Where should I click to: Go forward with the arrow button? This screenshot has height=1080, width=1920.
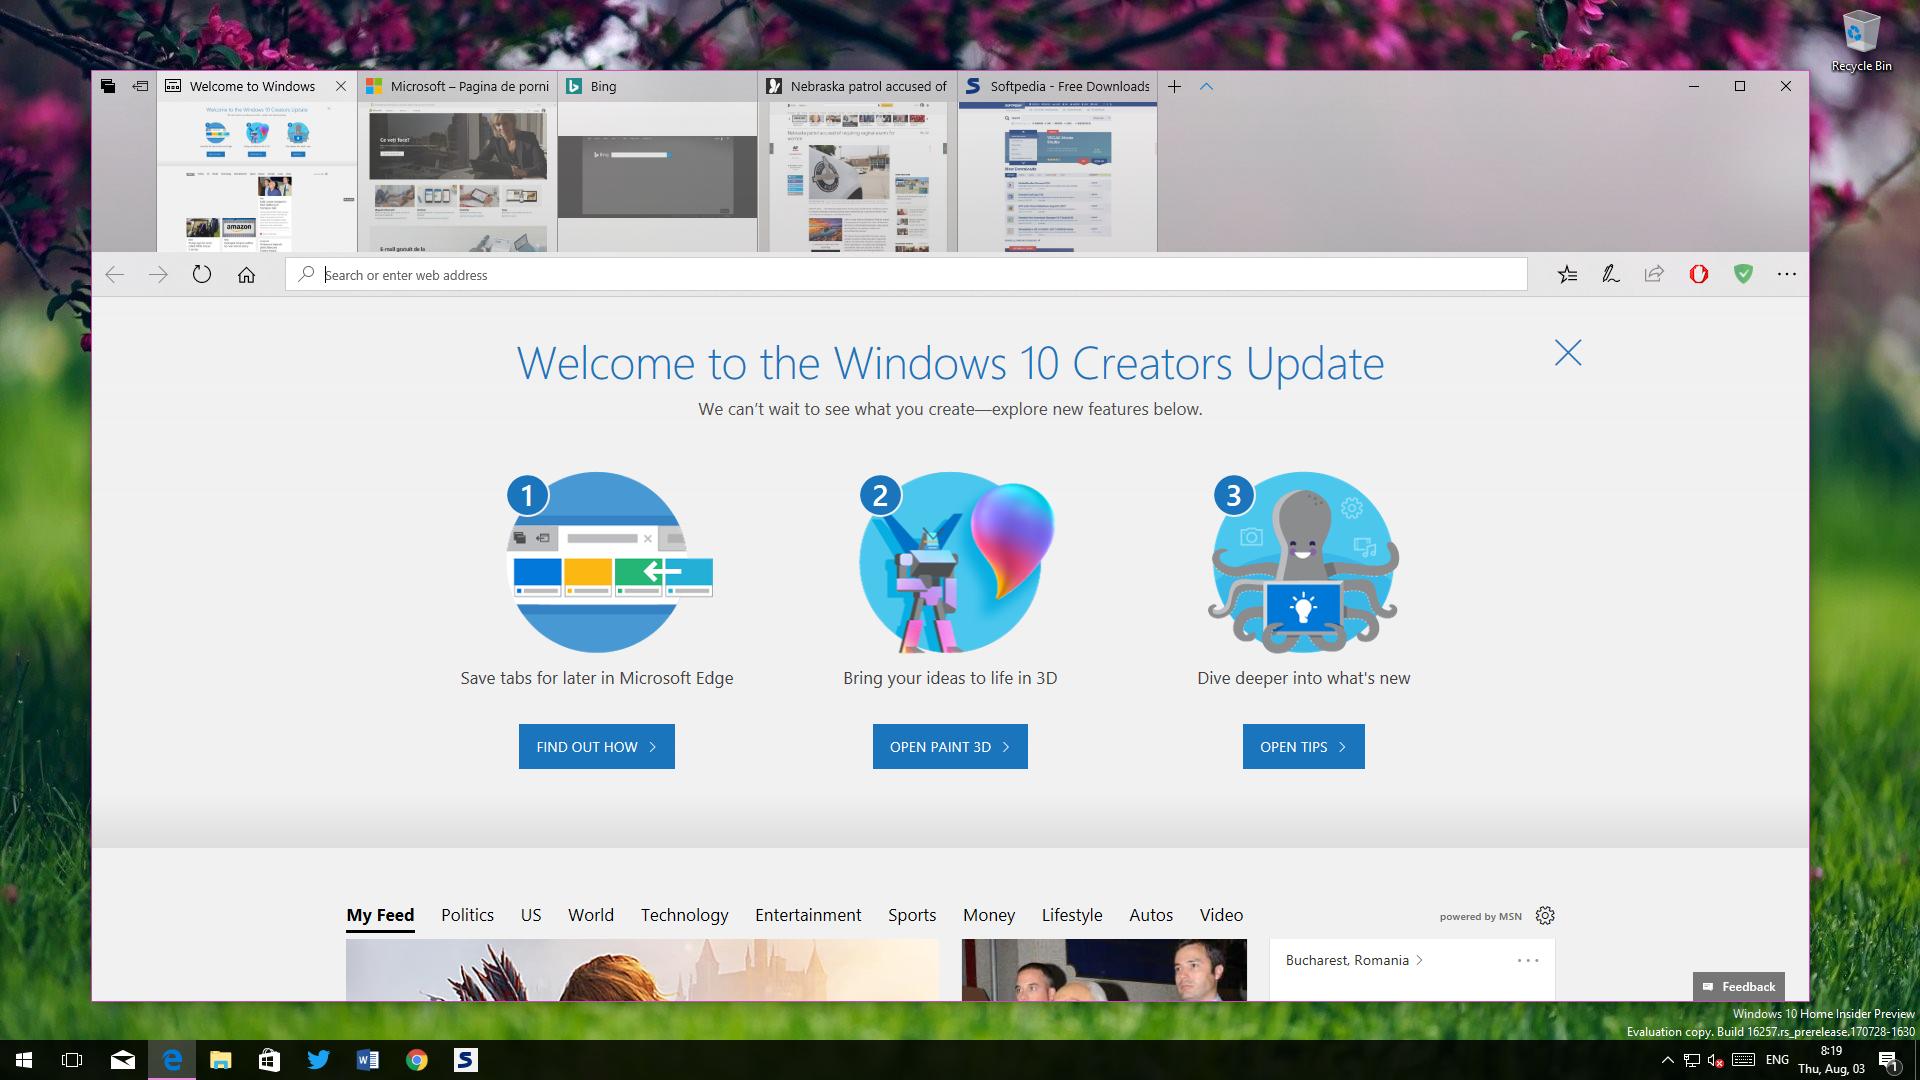pos(158,274)
